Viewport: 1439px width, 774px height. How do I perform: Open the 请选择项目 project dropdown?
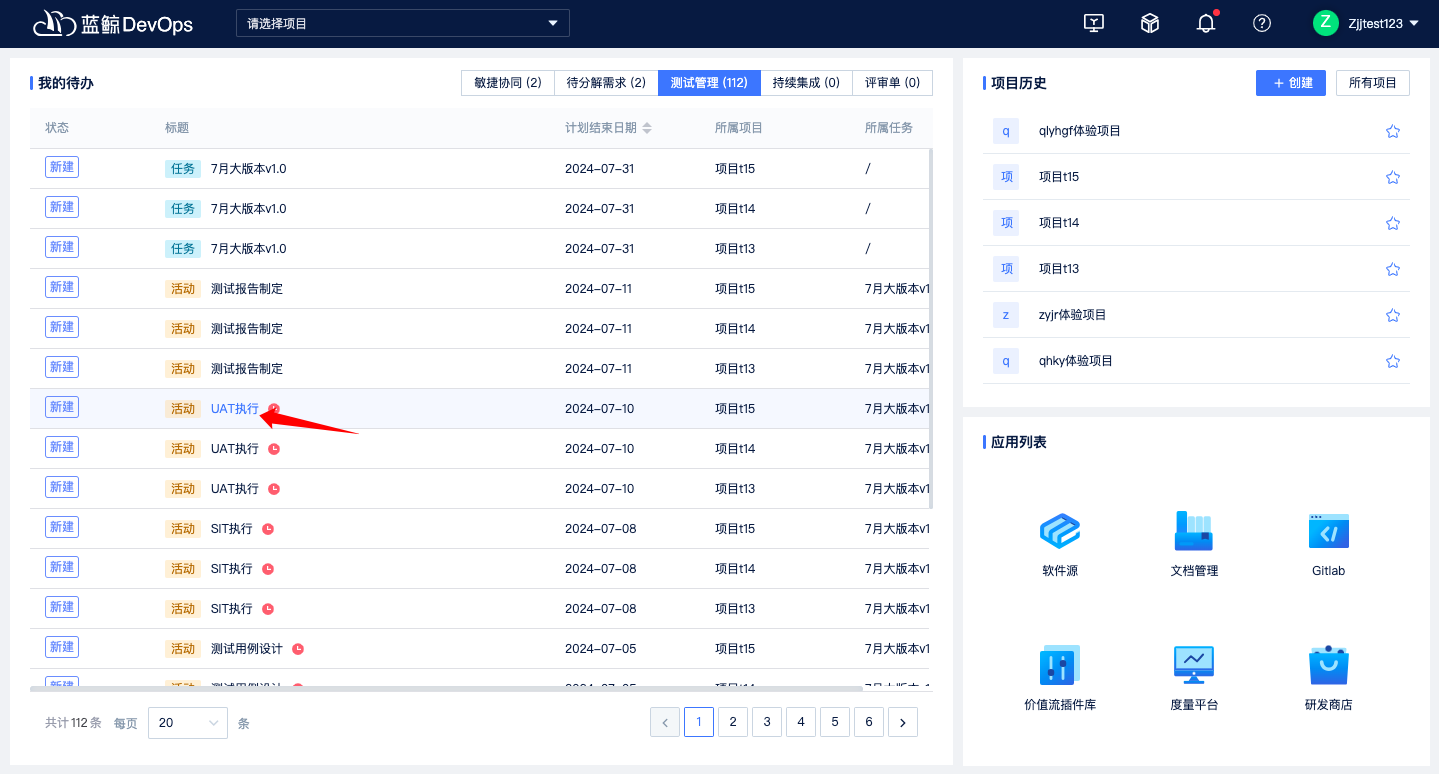403,23
